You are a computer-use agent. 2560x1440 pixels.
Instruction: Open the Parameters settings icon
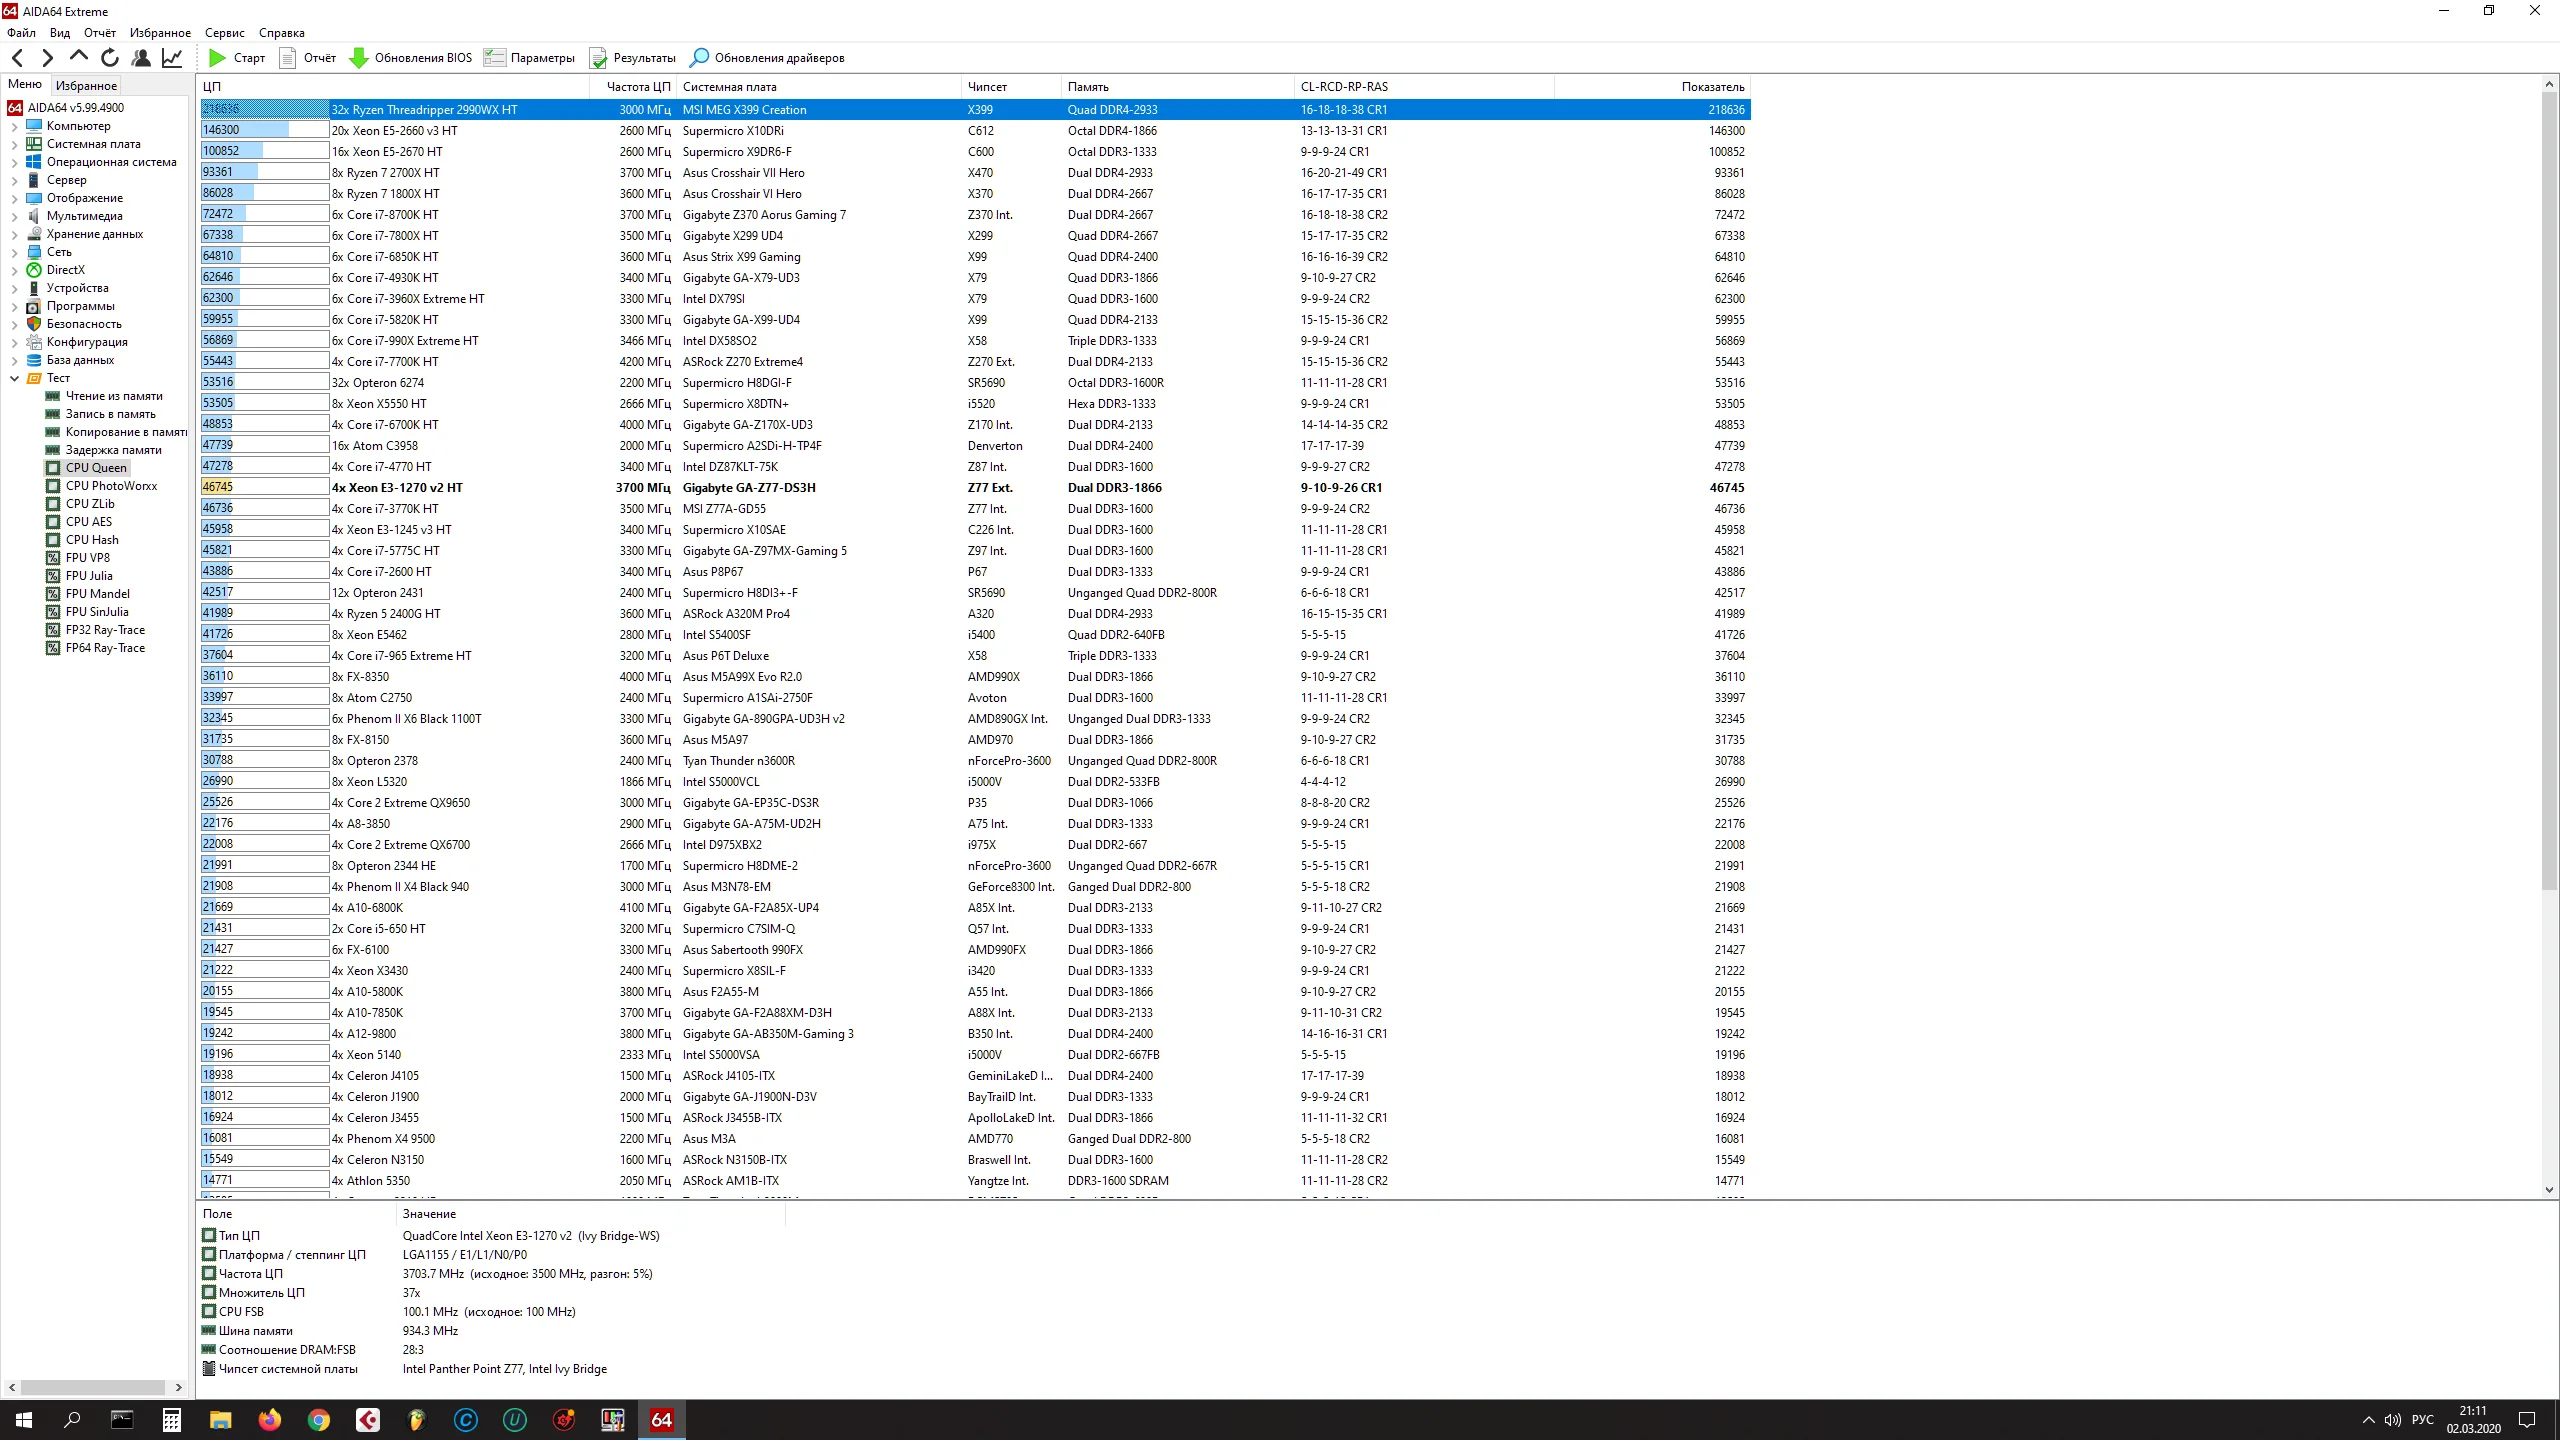[x=494, y=58]
